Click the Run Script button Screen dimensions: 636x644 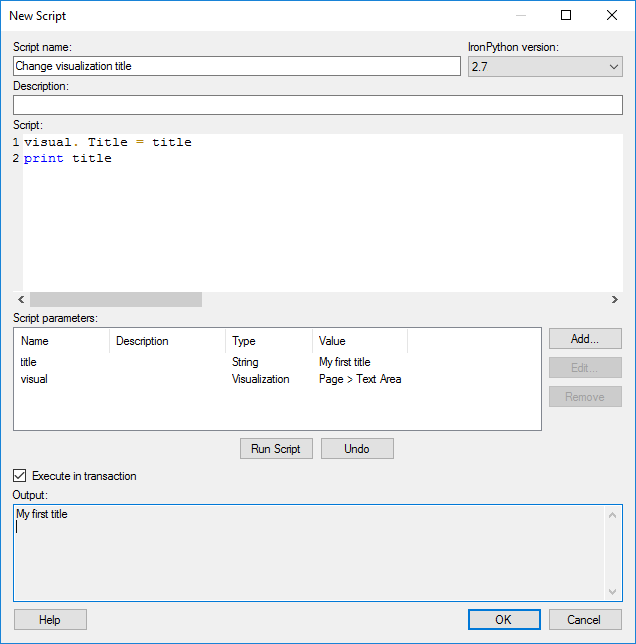277,449
